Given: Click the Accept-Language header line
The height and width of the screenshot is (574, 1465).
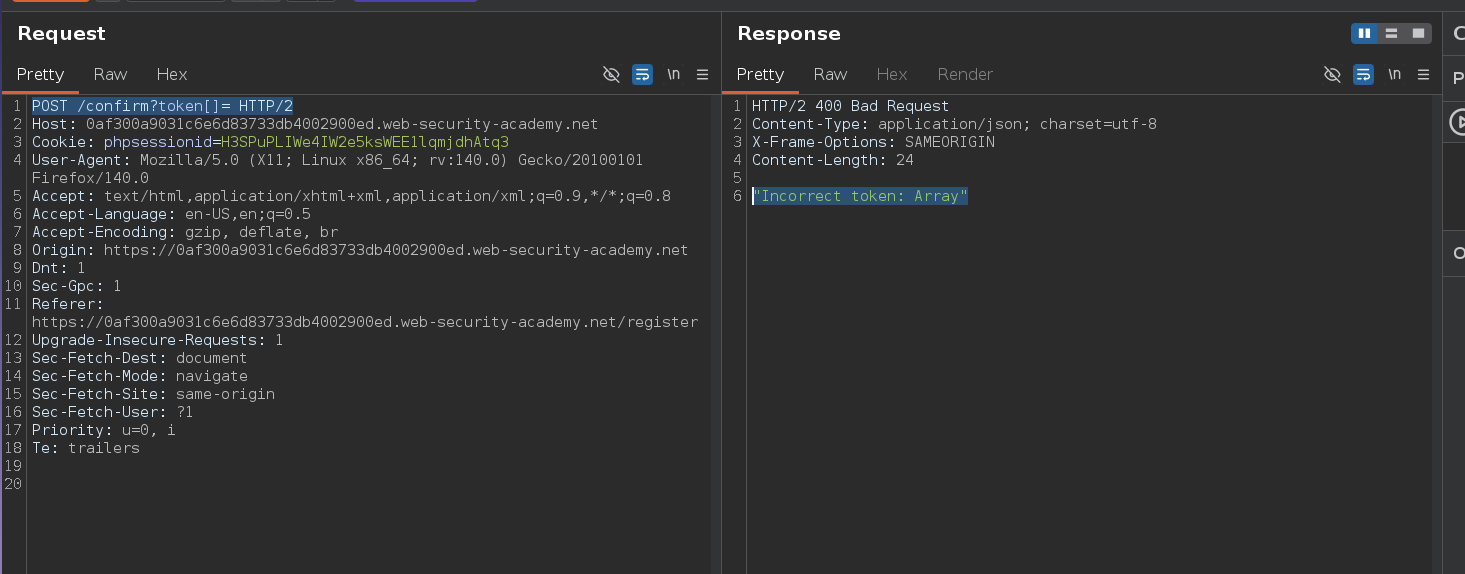Looking at the screenshot, I should [x=171, y=214].
